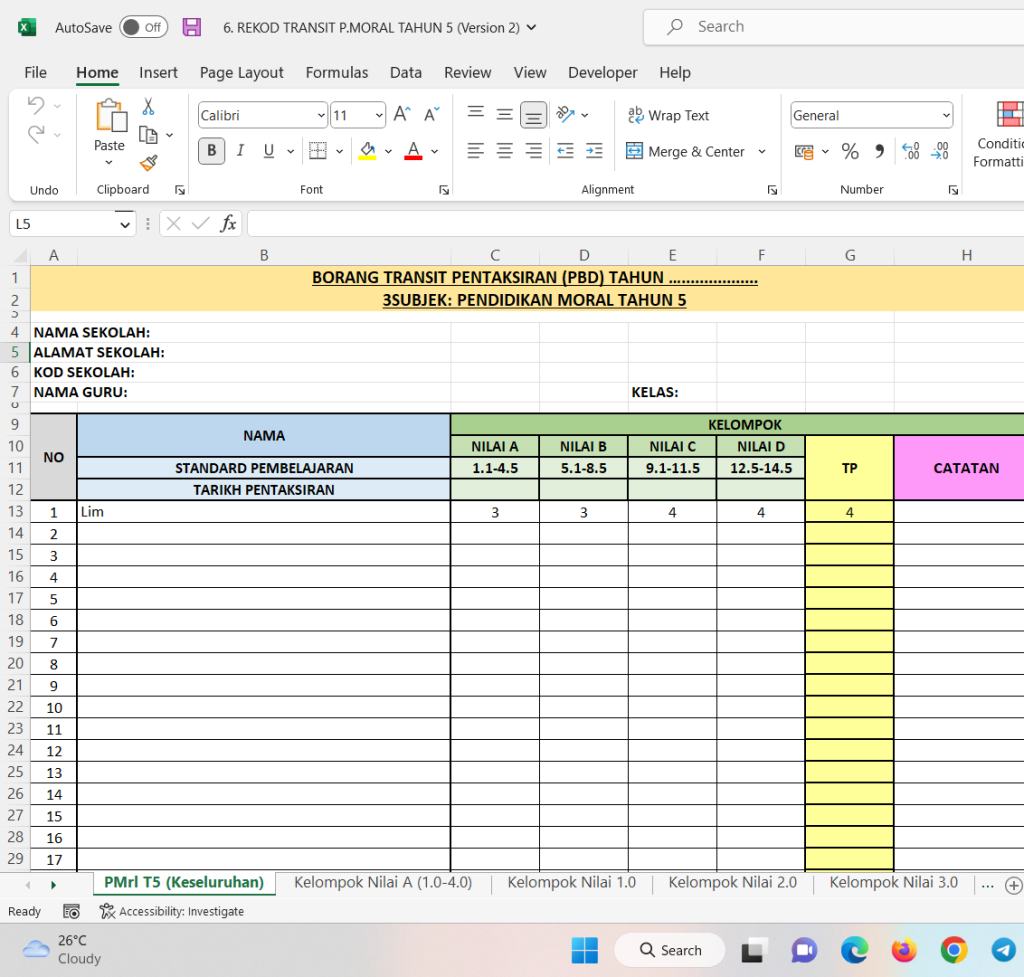Click the Save floppy disk icon

pos(192,27)
